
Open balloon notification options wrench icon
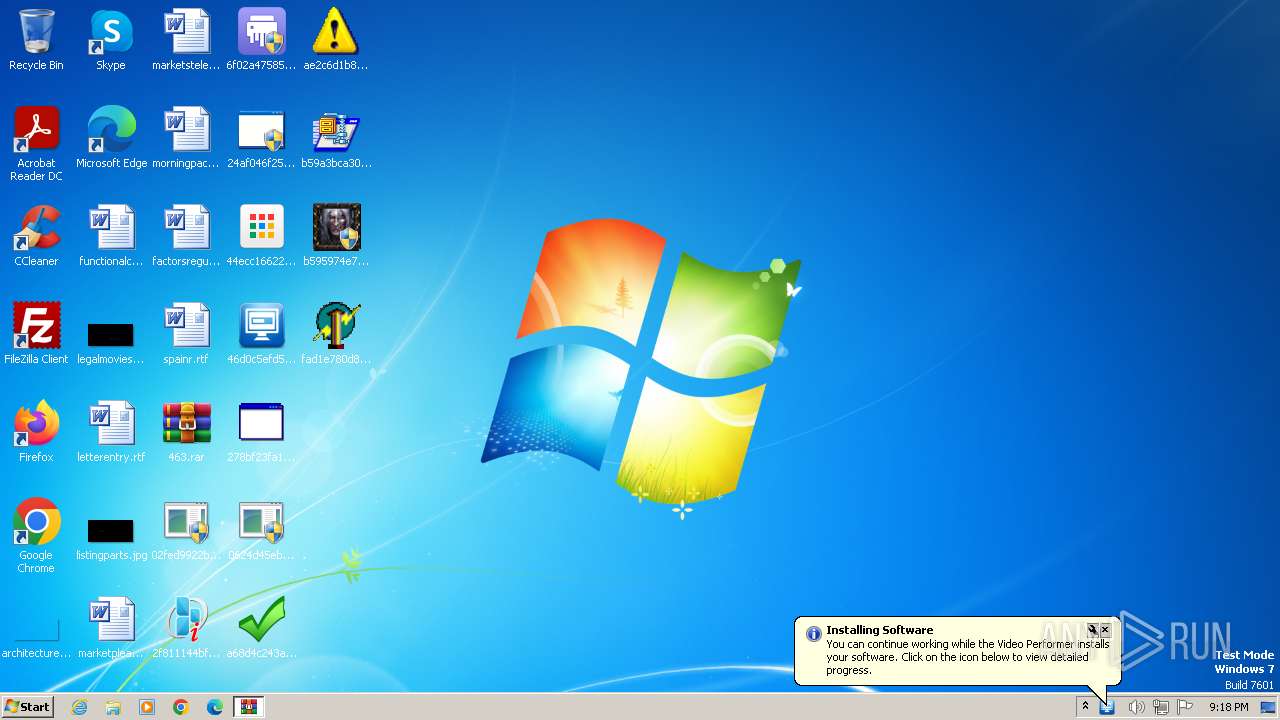click(1093, 630)
